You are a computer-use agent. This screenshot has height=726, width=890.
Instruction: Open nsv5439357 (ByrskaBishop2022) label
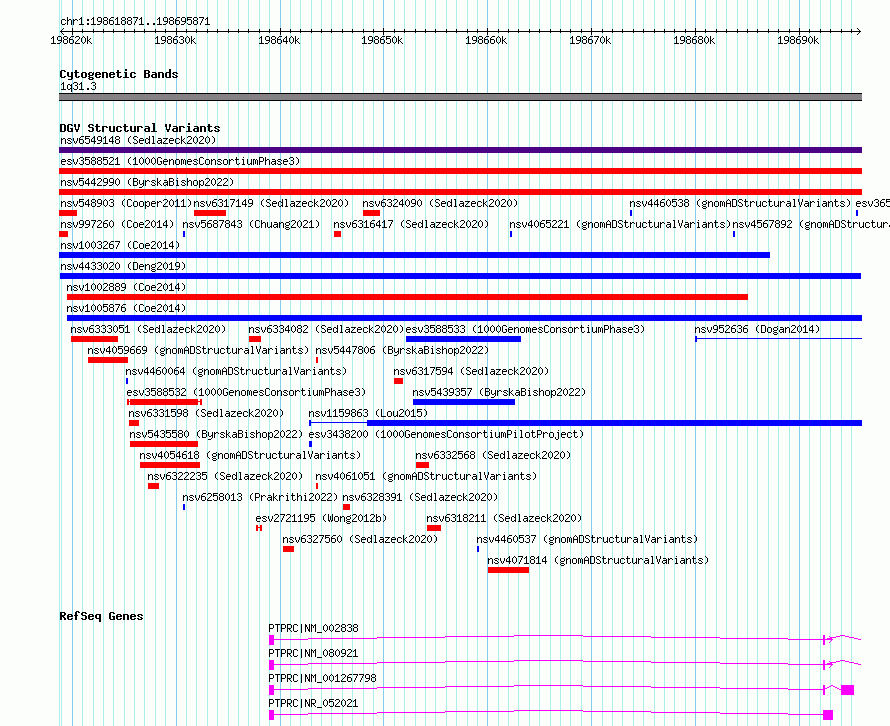[x=499, y=392]
